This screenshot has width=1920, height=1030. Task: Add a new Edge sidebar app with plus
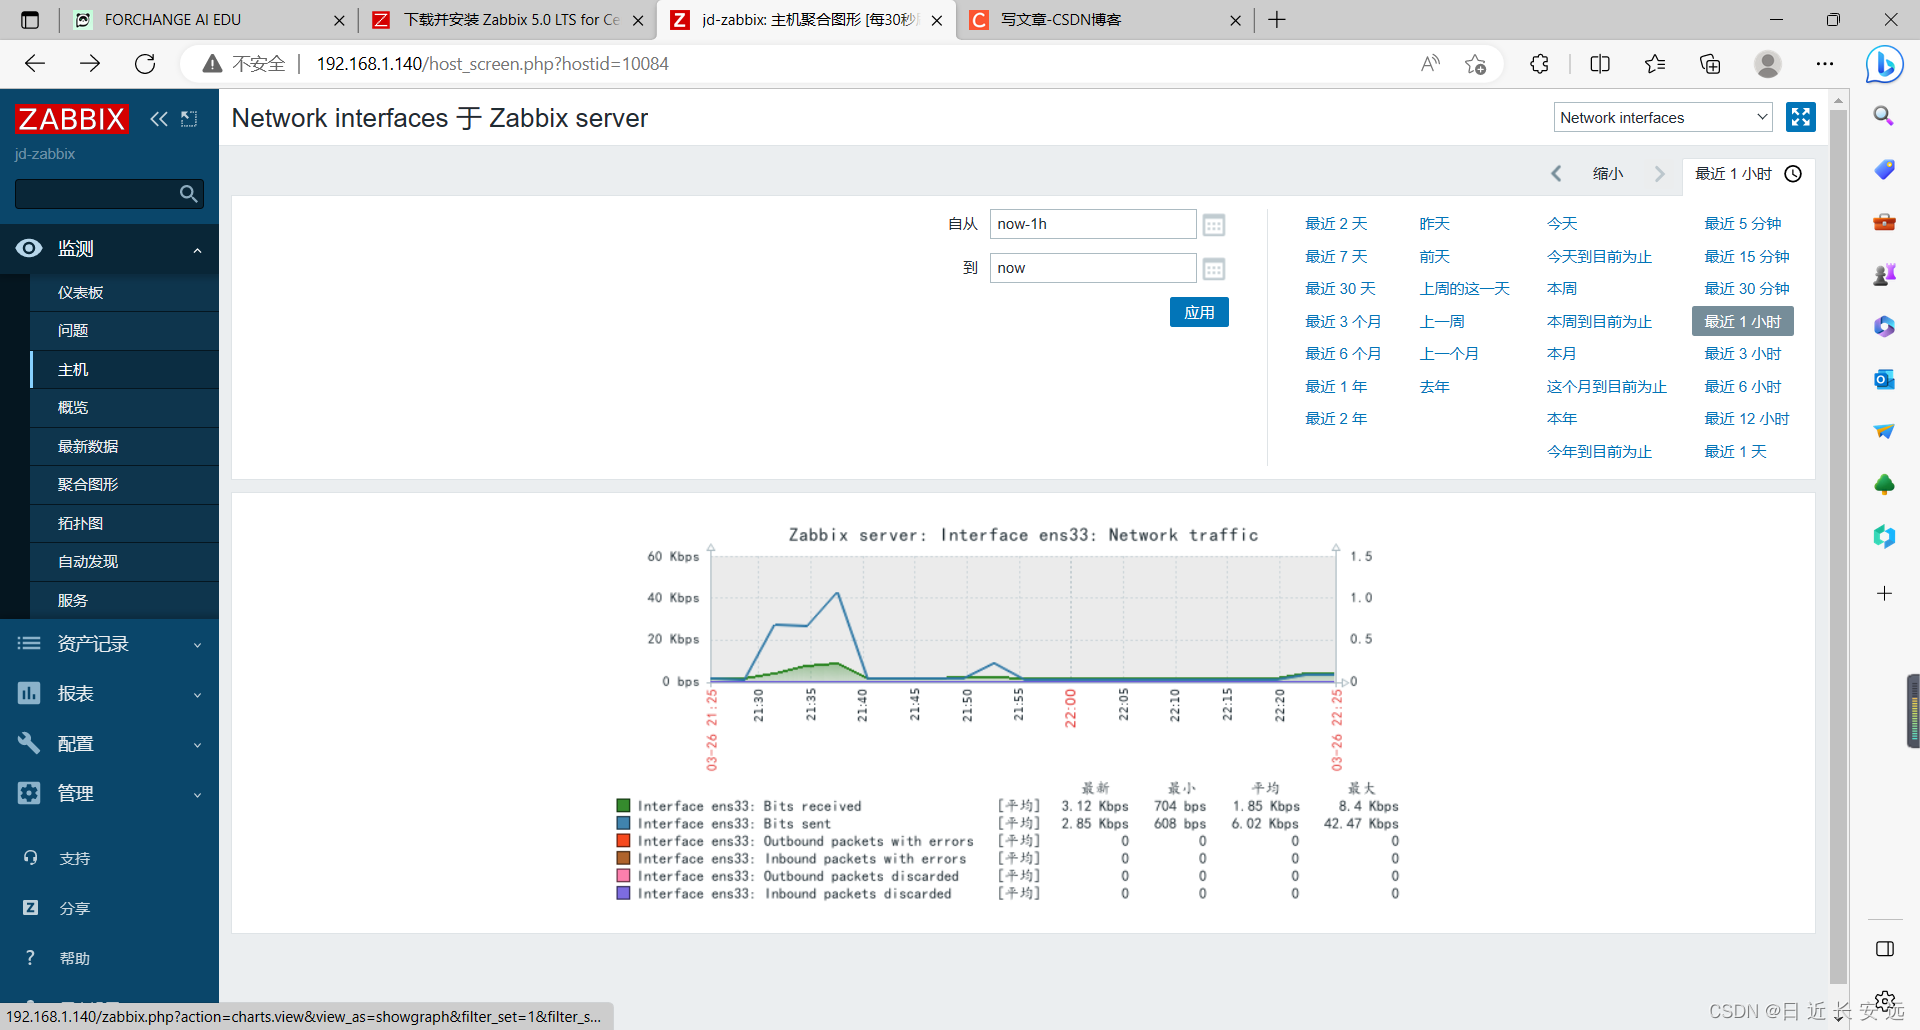pos(1884,594)
